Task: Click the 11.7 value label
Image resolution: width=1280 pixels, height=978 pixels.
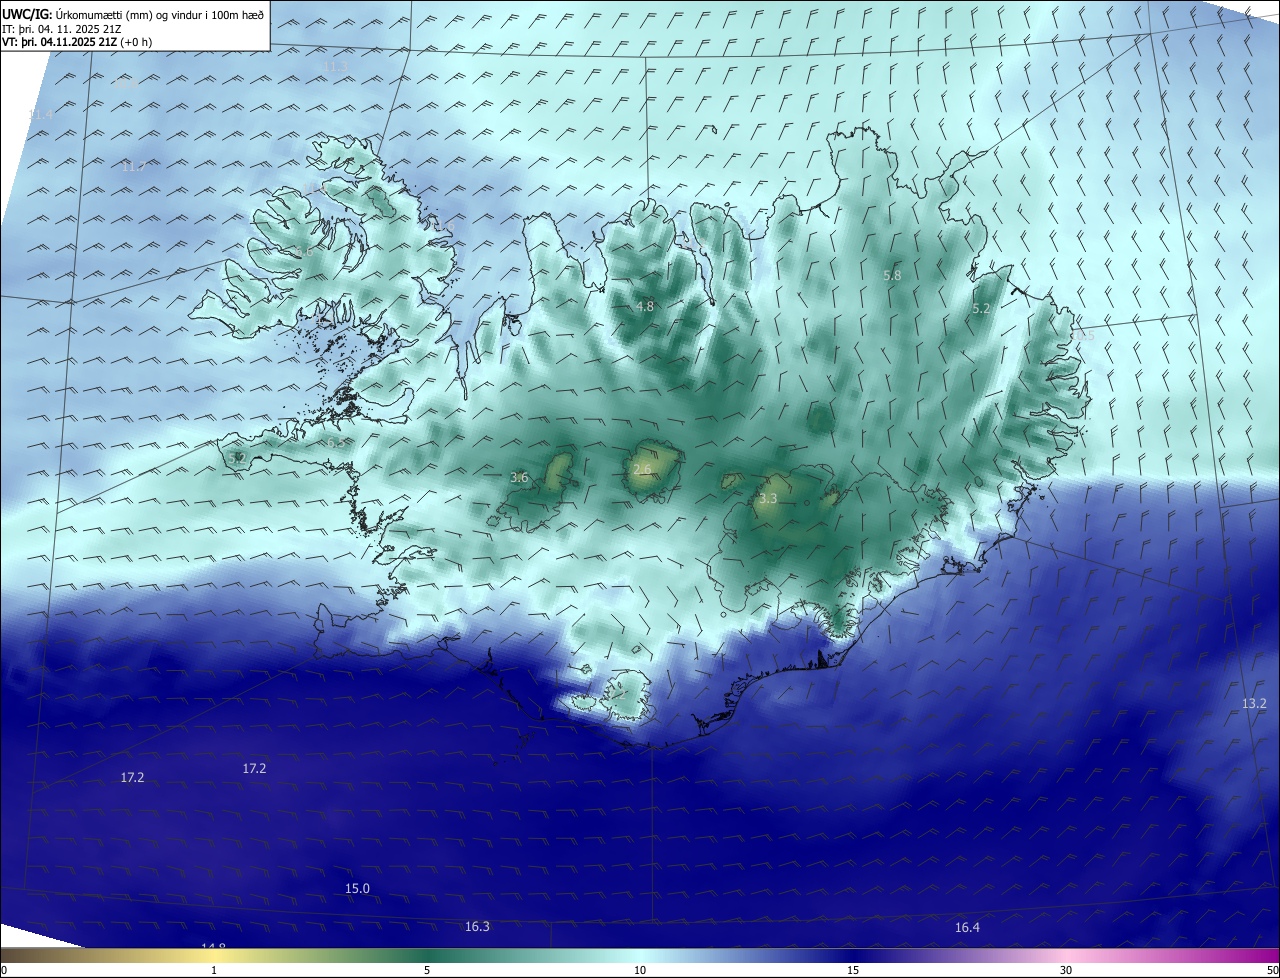Action: [x=133, y=166]
